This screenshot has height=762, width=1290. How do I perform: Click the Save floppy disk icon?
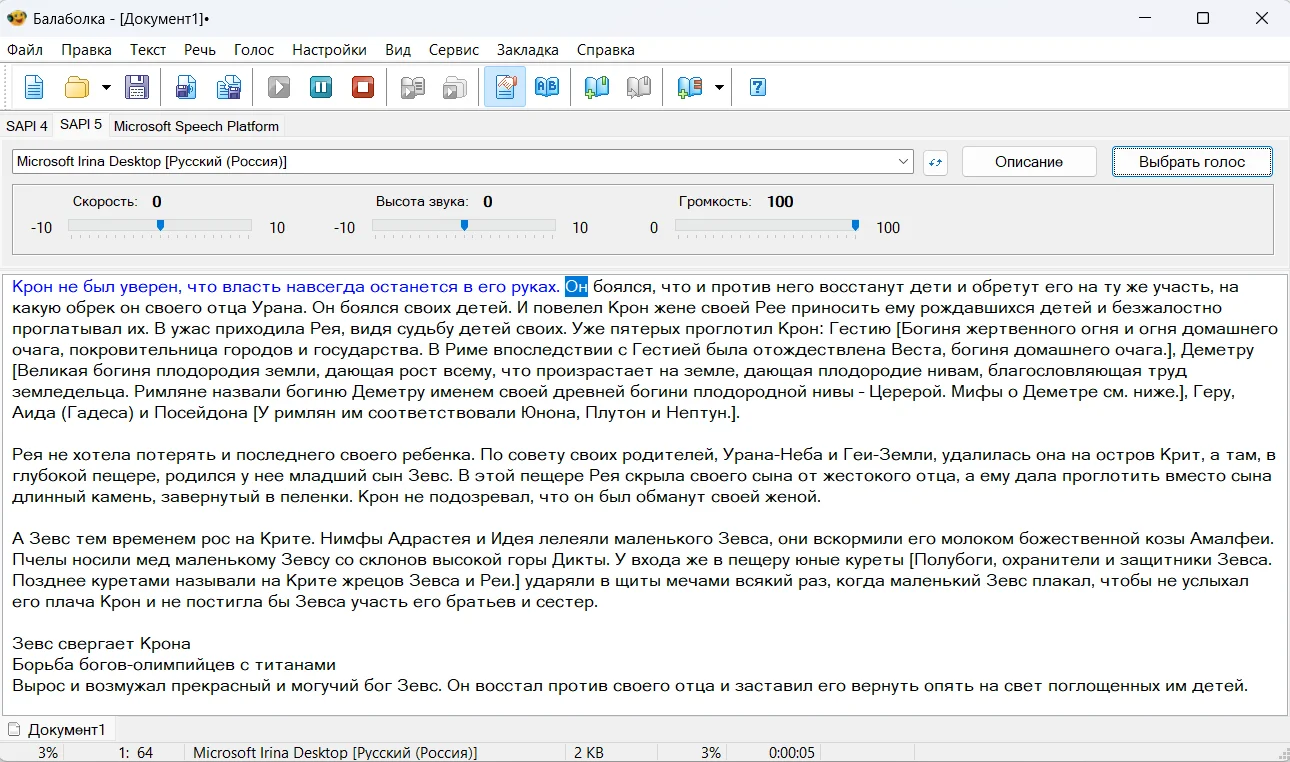[x=136, y=88]
